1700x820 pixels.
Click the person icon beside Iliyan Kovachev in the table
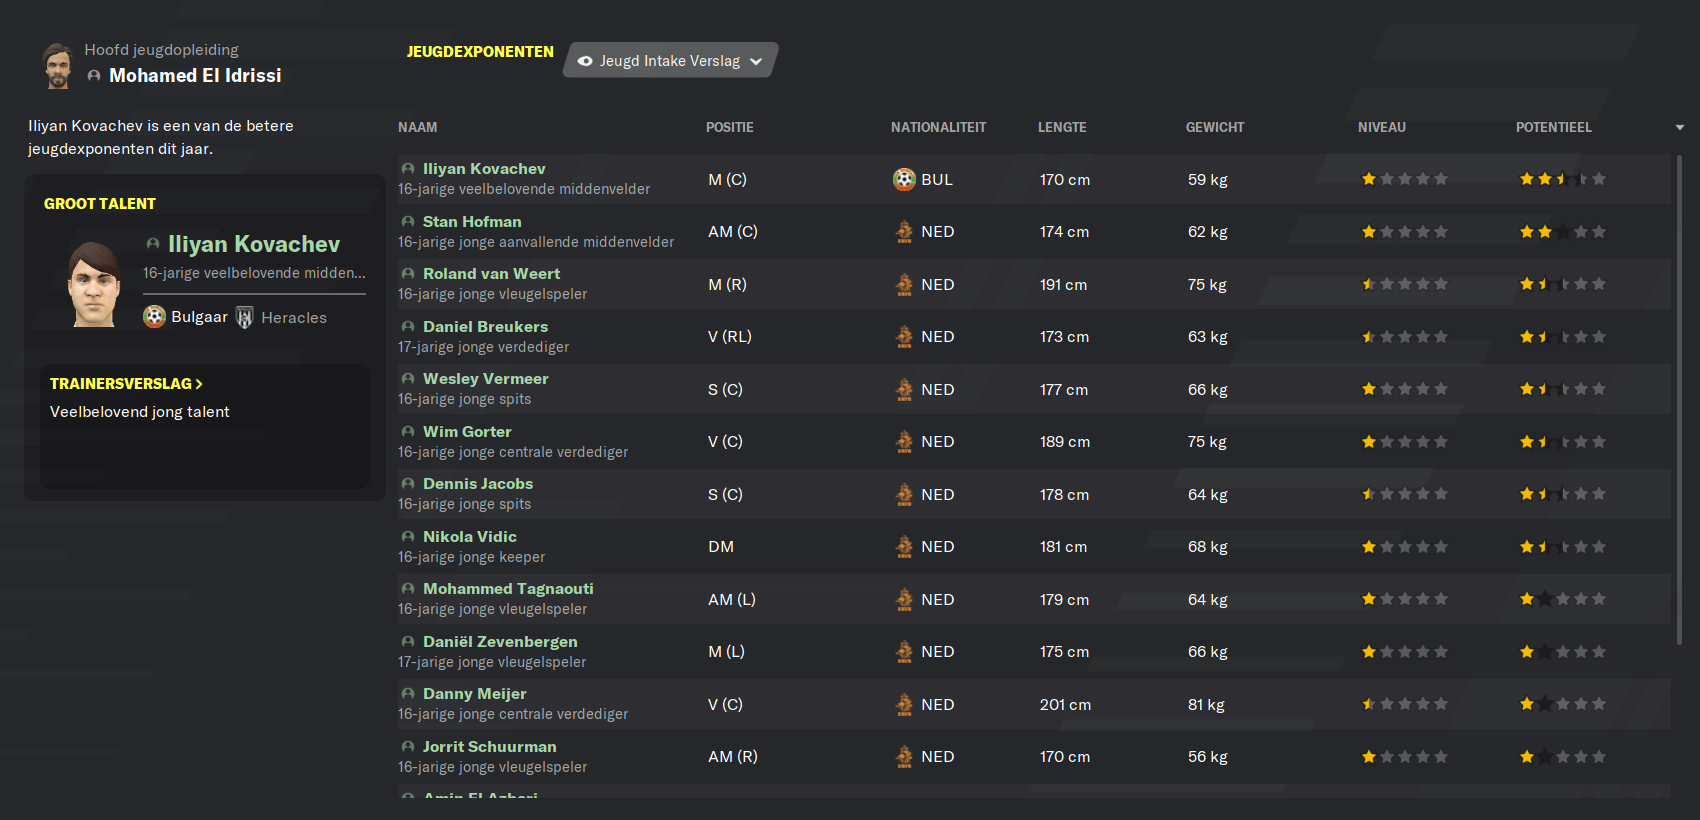pyautogui.click(x=408, y=169)
